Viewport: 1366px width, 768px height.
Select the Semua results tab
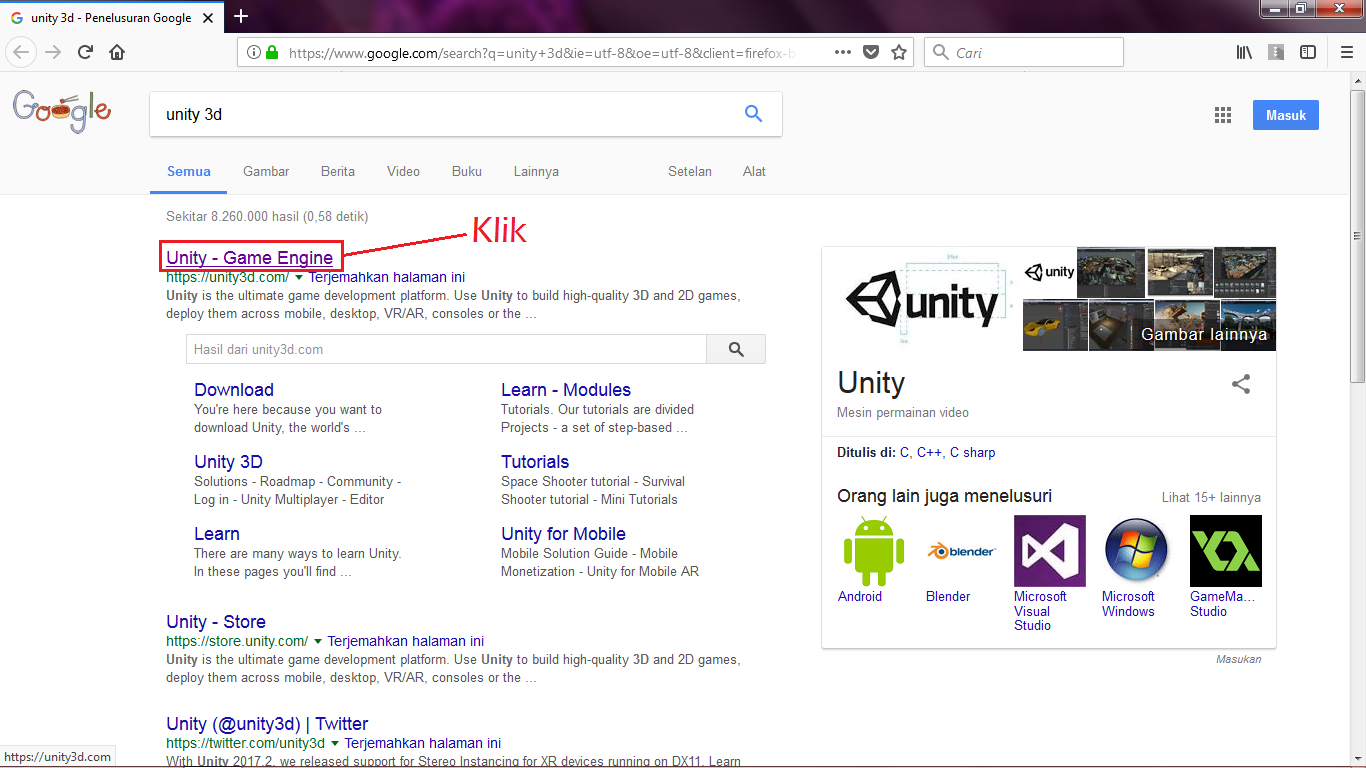[189, 171]
